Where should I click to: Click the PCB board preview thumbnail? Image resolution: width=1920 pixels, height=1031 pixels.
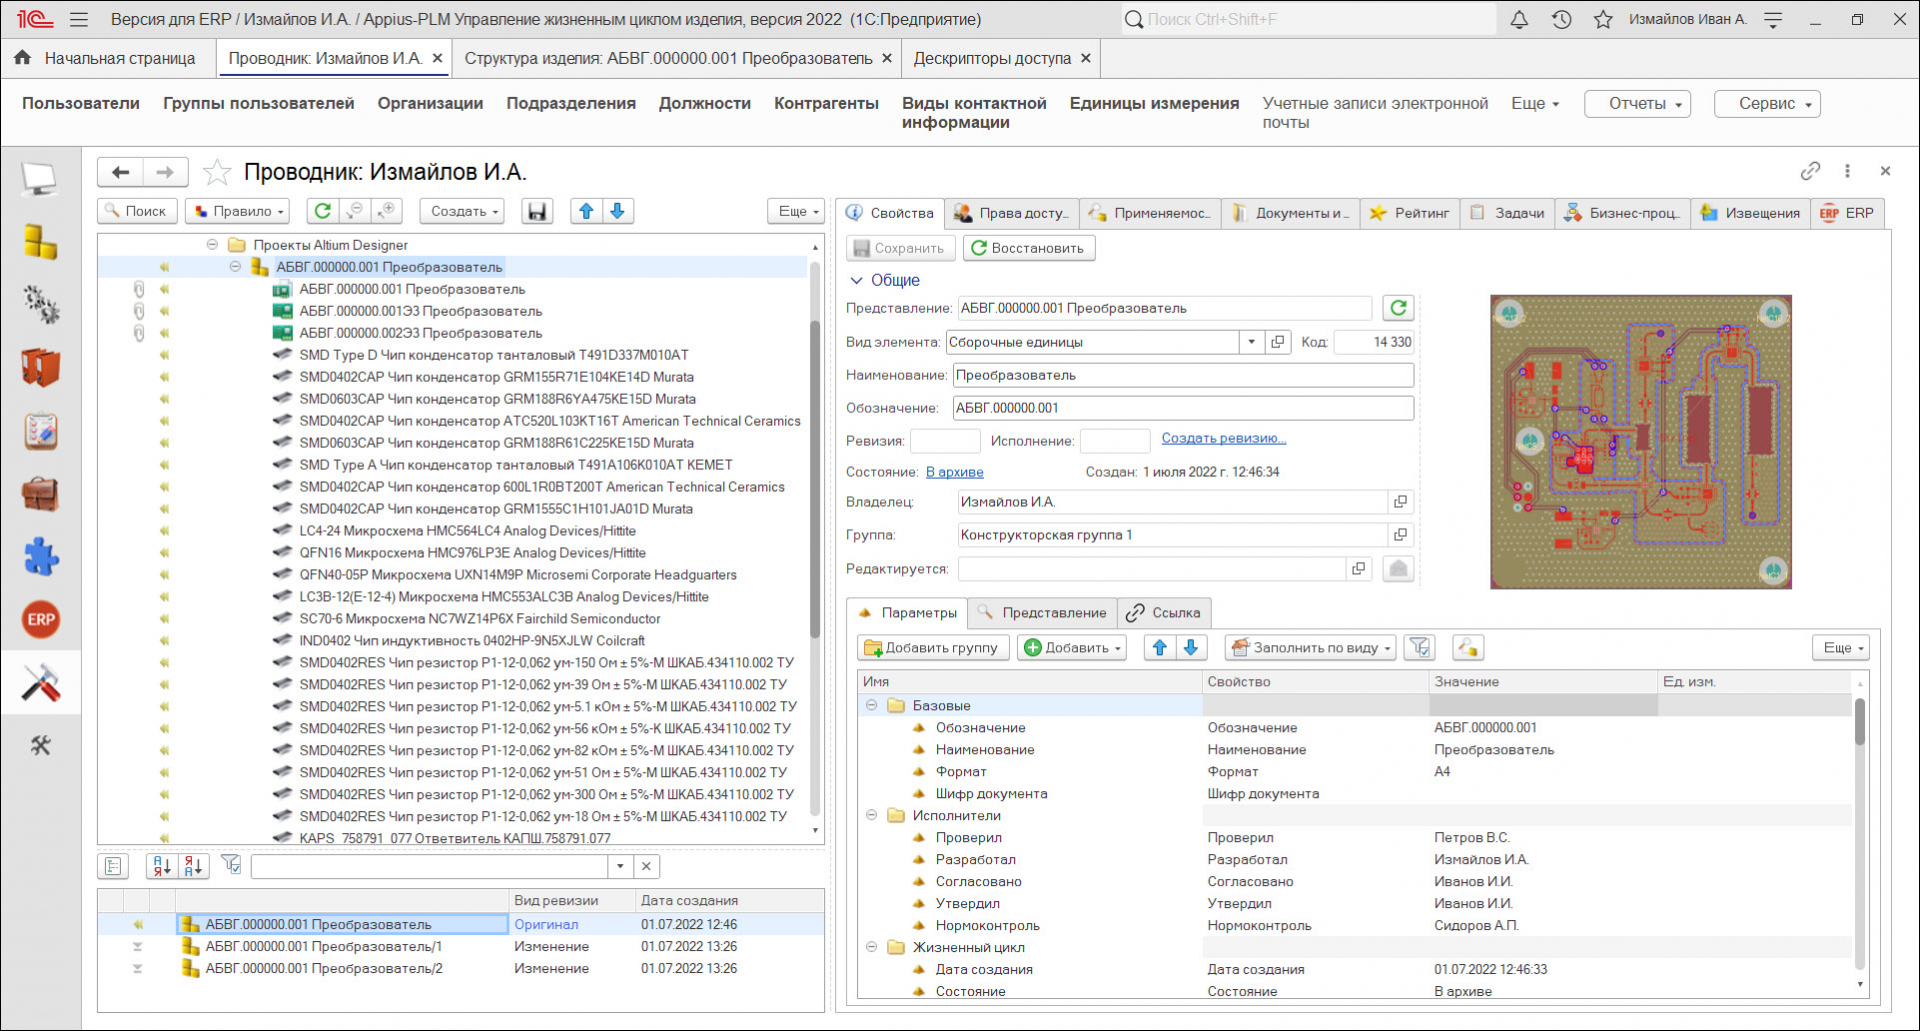click(1640, 441)
